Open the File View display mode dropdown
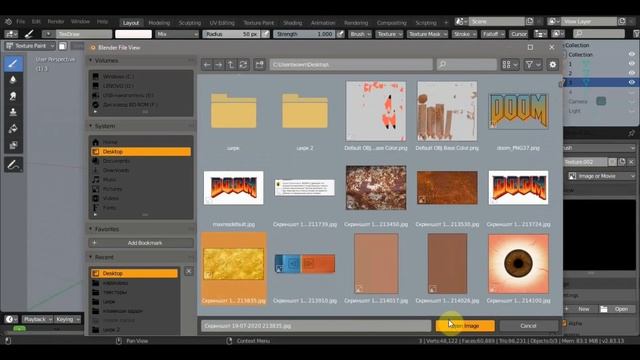The height and width of the screenshot is (360, 640). point(510,64)
